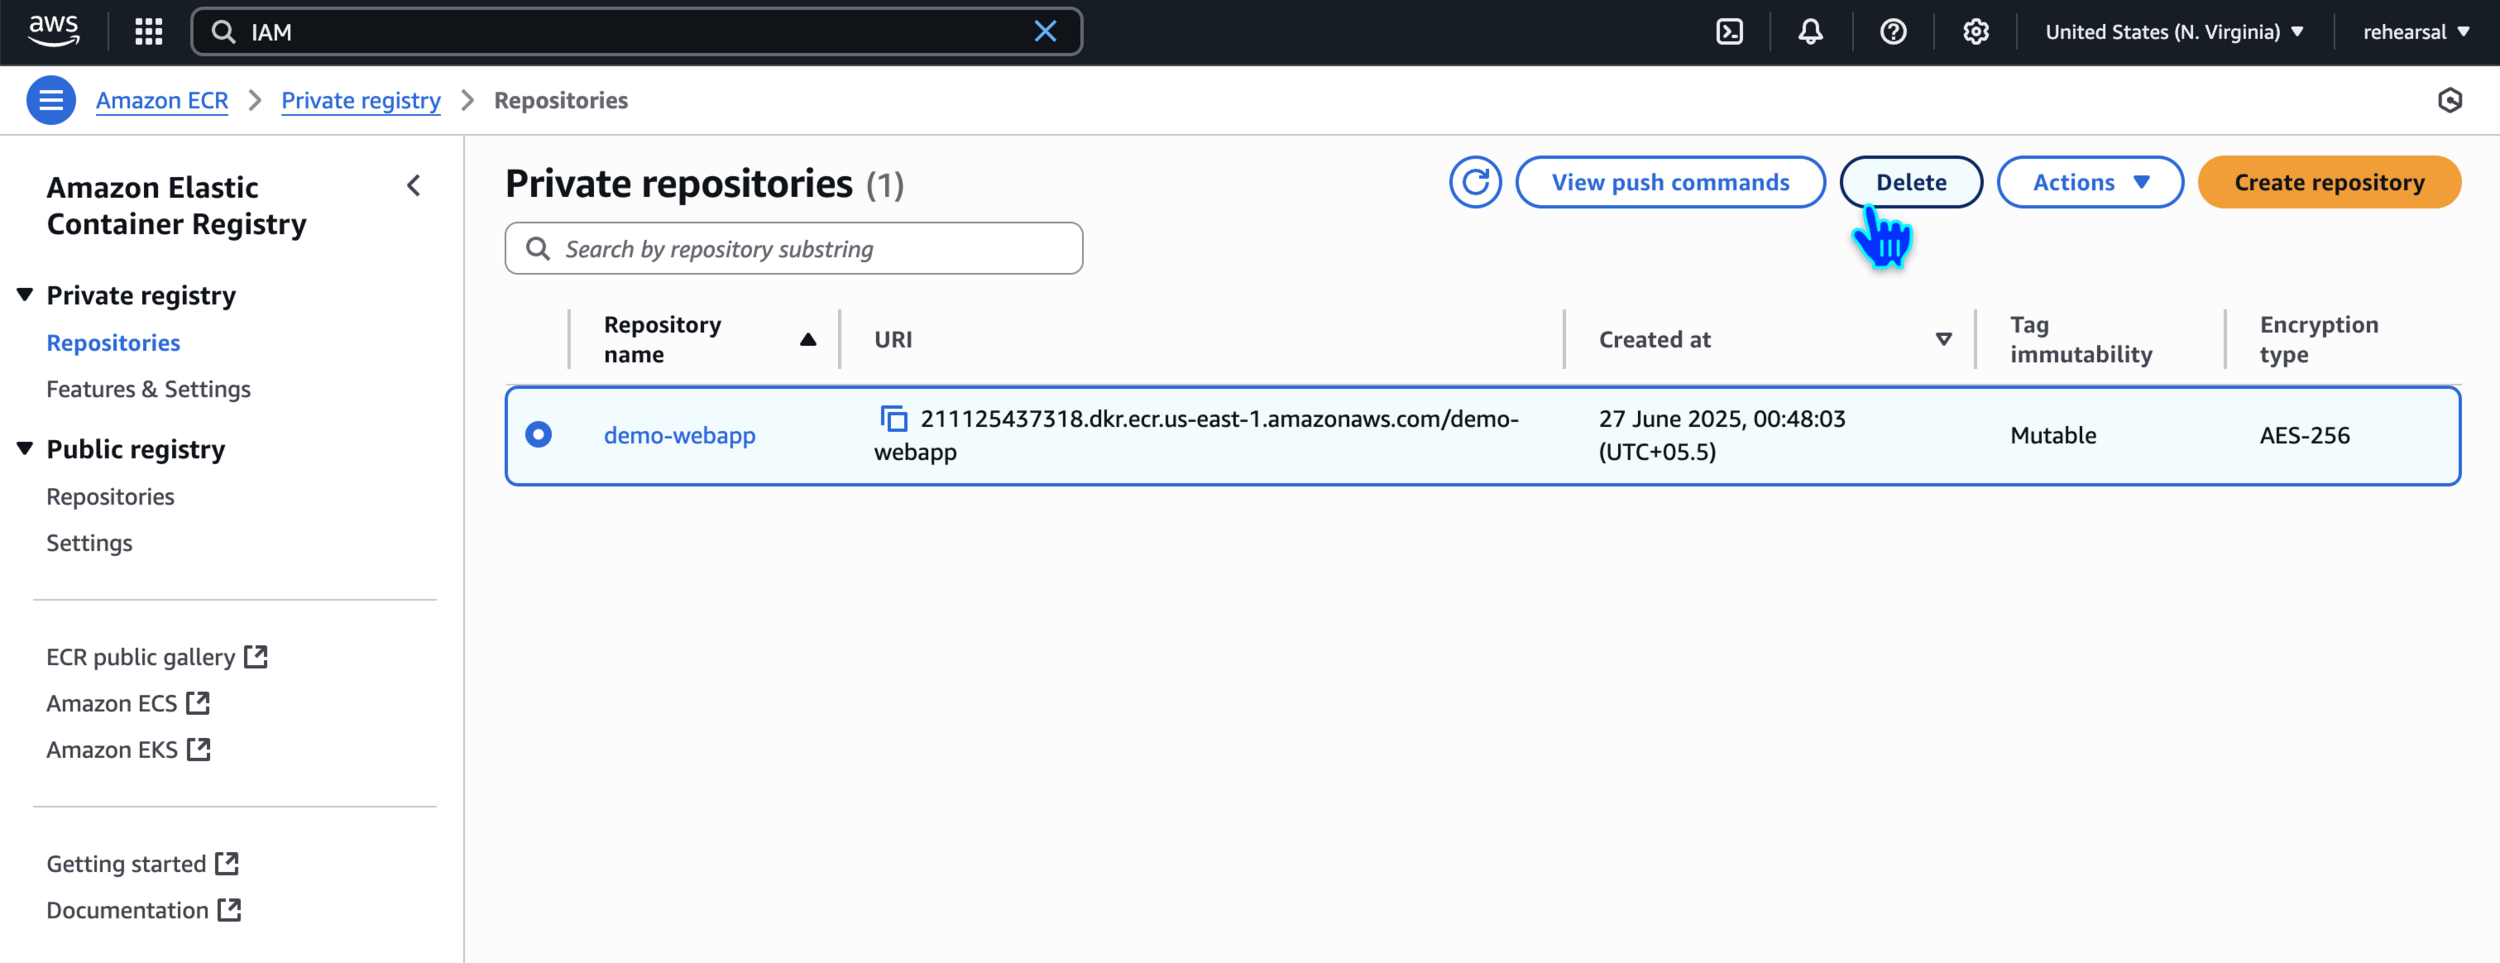Open the rehearsal account menu
The width and height of the screenshot is (2500, 963).
[x=2416, y=32]
